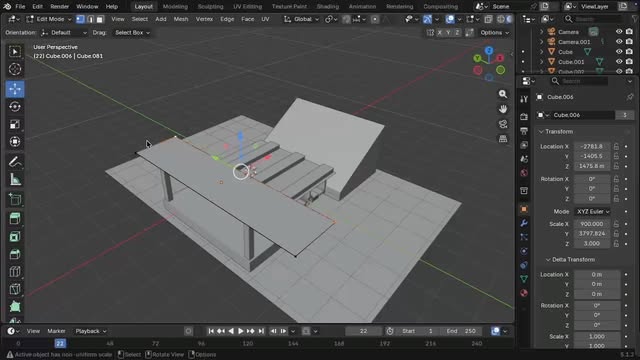Image resolution: width=640 pixels, height=360 pixels.
Task: Open the Mesh menu in viewport header
Action: coord(181,19)
